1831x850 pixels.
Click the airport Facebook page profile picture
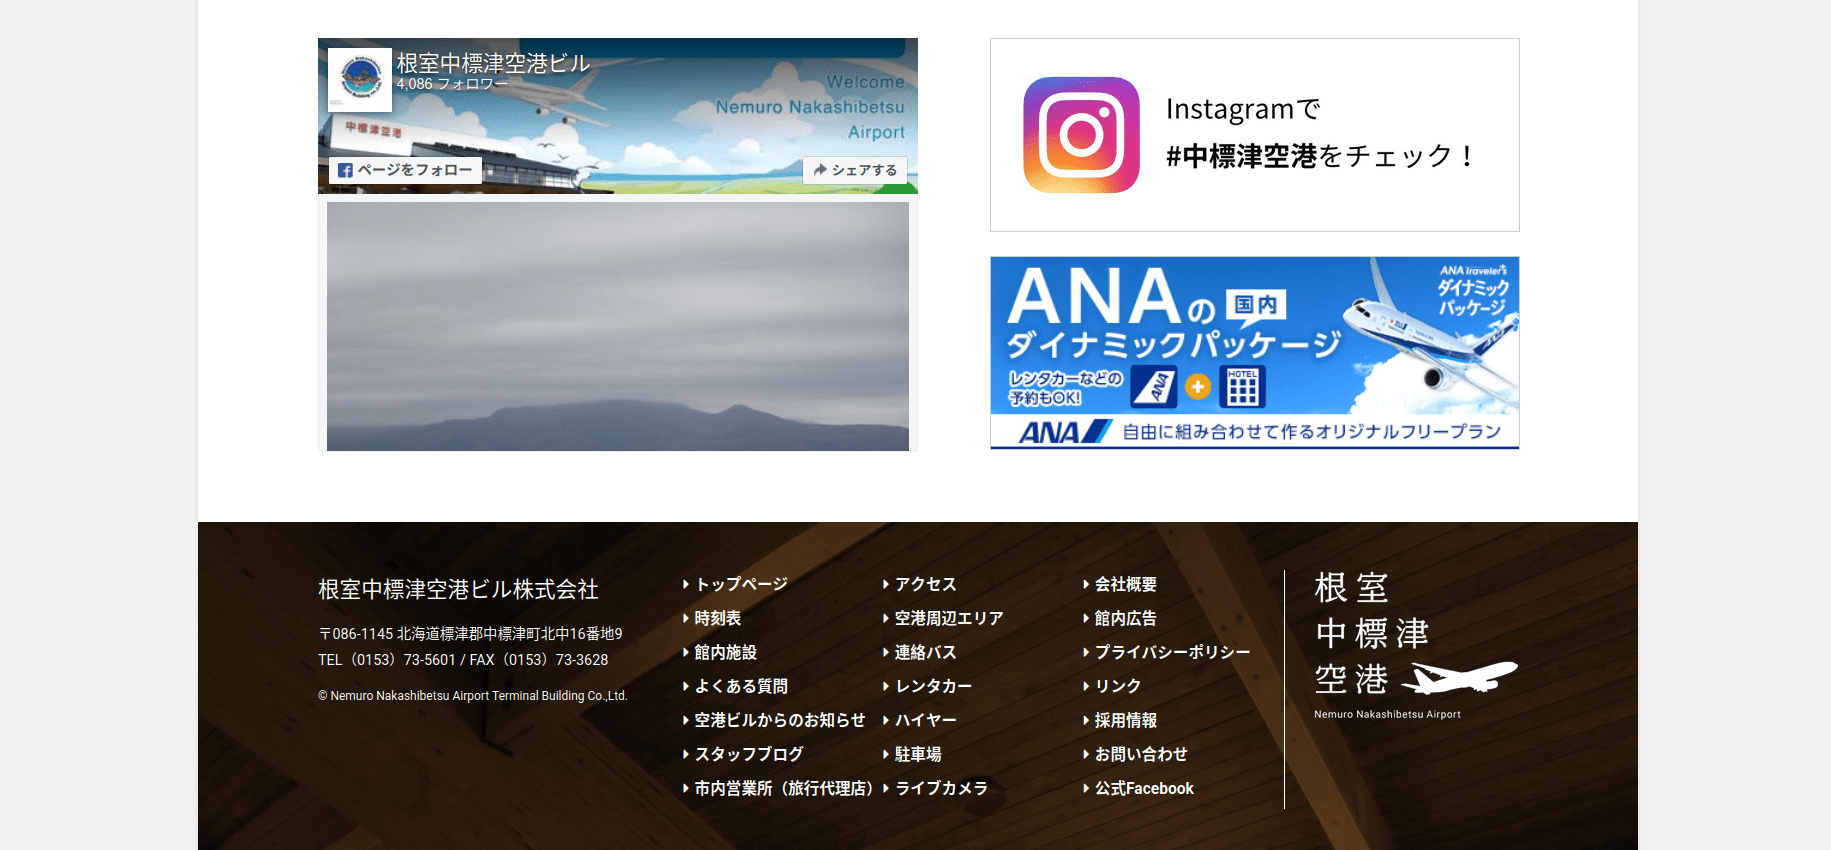pyautogui.click(x=360, y=79)
